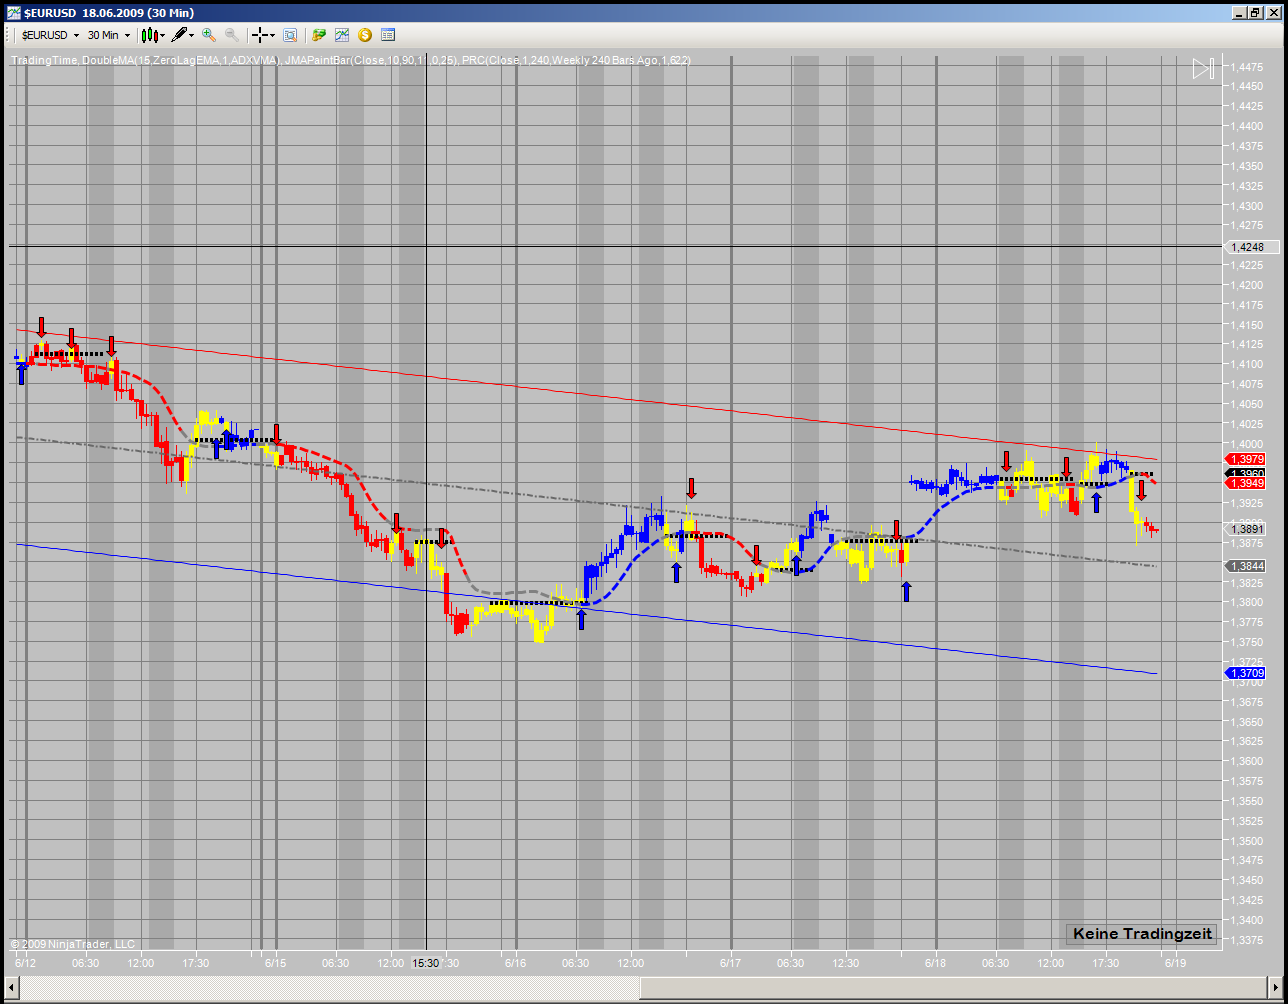Click the Keine Tradingzeit label
Image resolution: width=1288 pixels, height=1004 pixels.
(x=1141, y=934)
